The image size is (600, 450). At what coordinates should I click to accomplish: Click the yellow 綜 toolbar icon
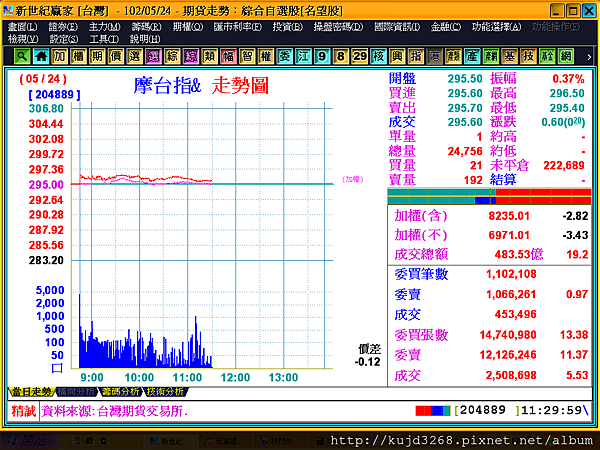point(172,56)
